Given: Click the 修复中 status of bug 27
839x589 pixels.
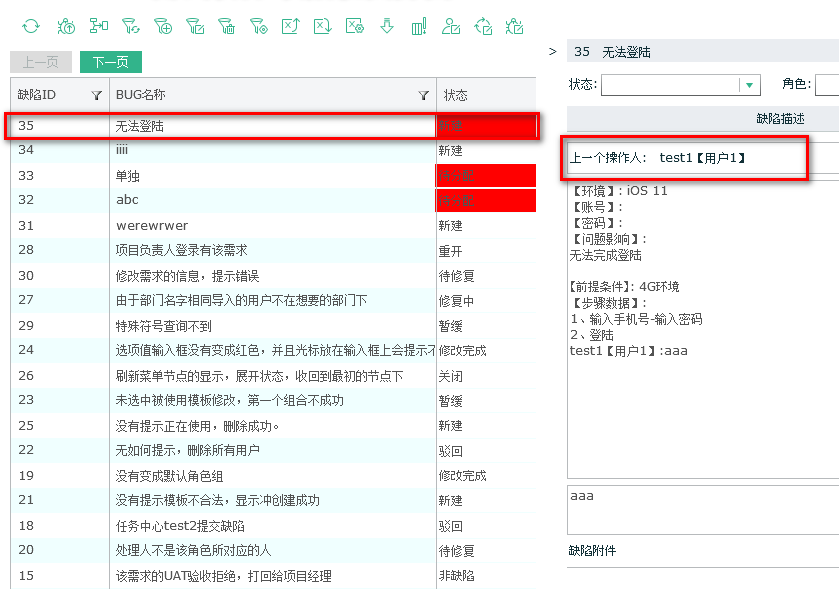Looking at the screenshot, I should point(456,301).
